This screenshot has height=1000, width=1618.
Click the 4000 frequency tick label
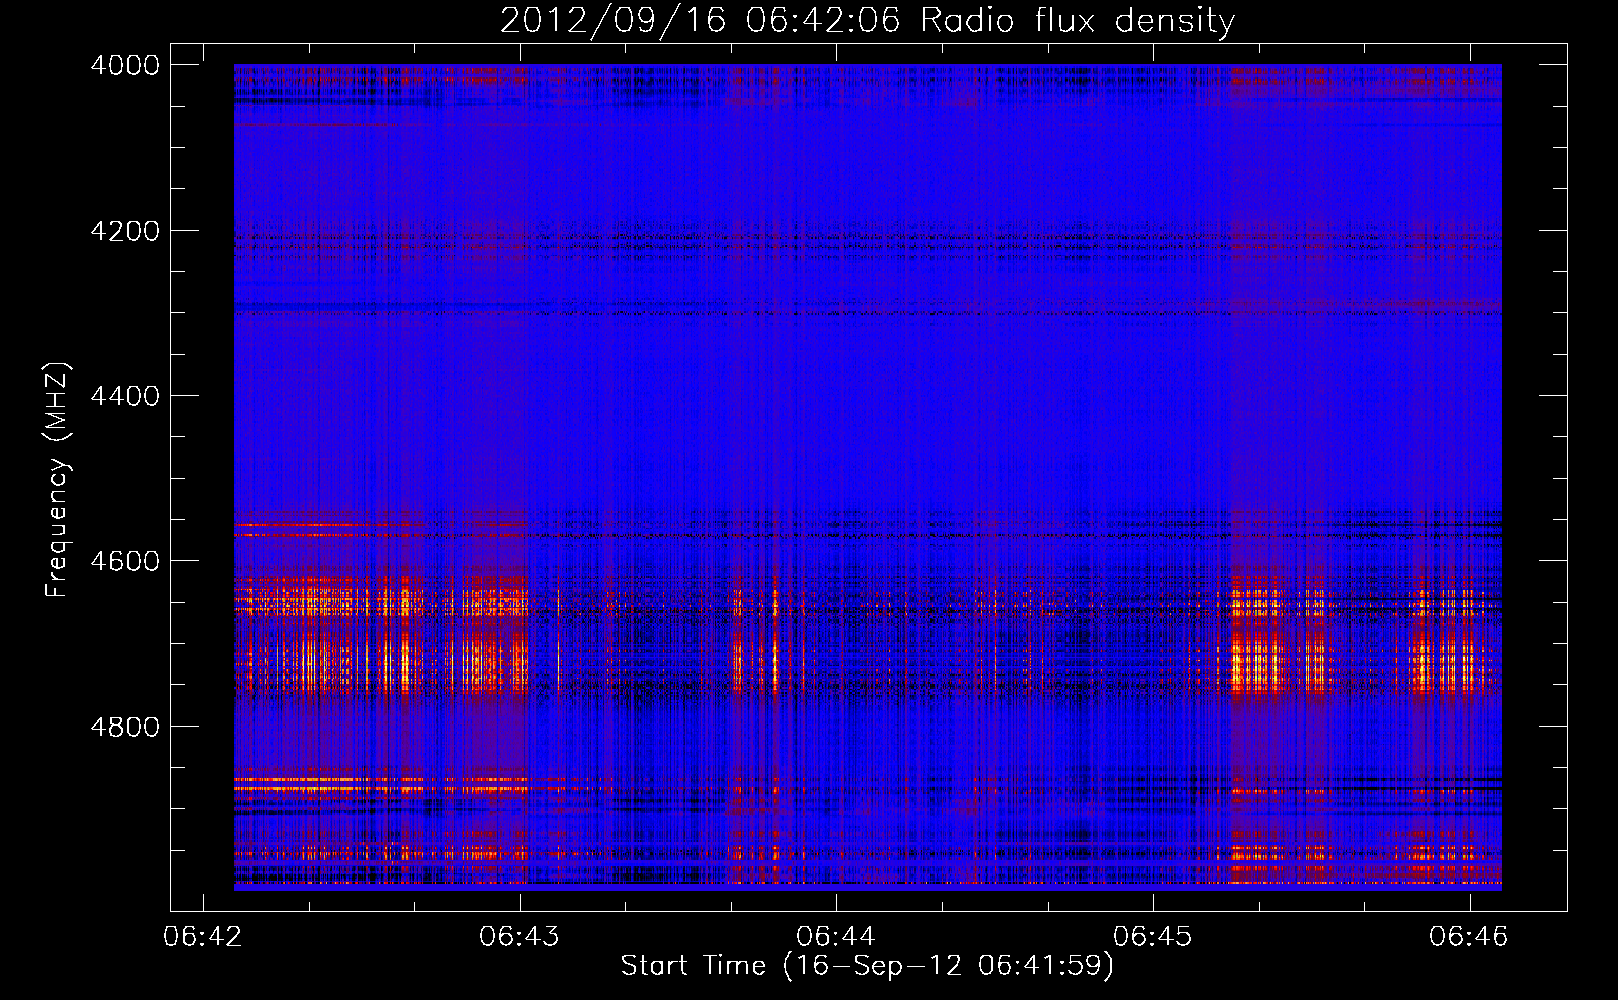125,65
